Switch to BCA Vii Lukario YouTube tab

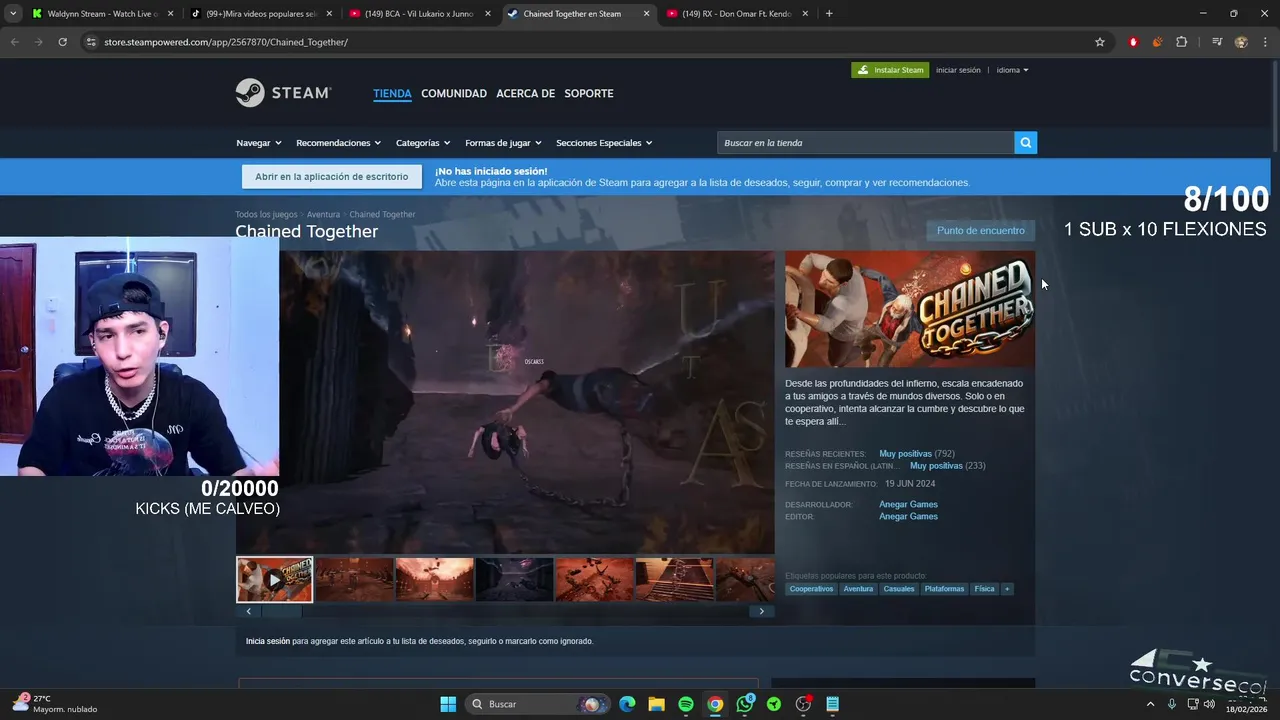tap(418, 14)
